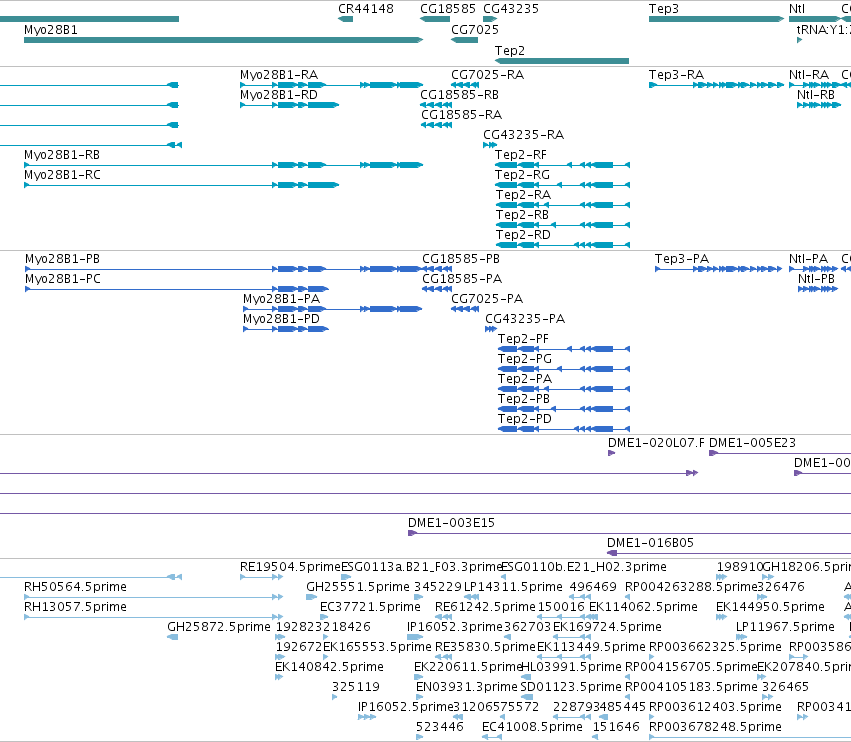Select the Ntl gene label
Viewport: 851px width, 742px height.
tap(797, 9)
